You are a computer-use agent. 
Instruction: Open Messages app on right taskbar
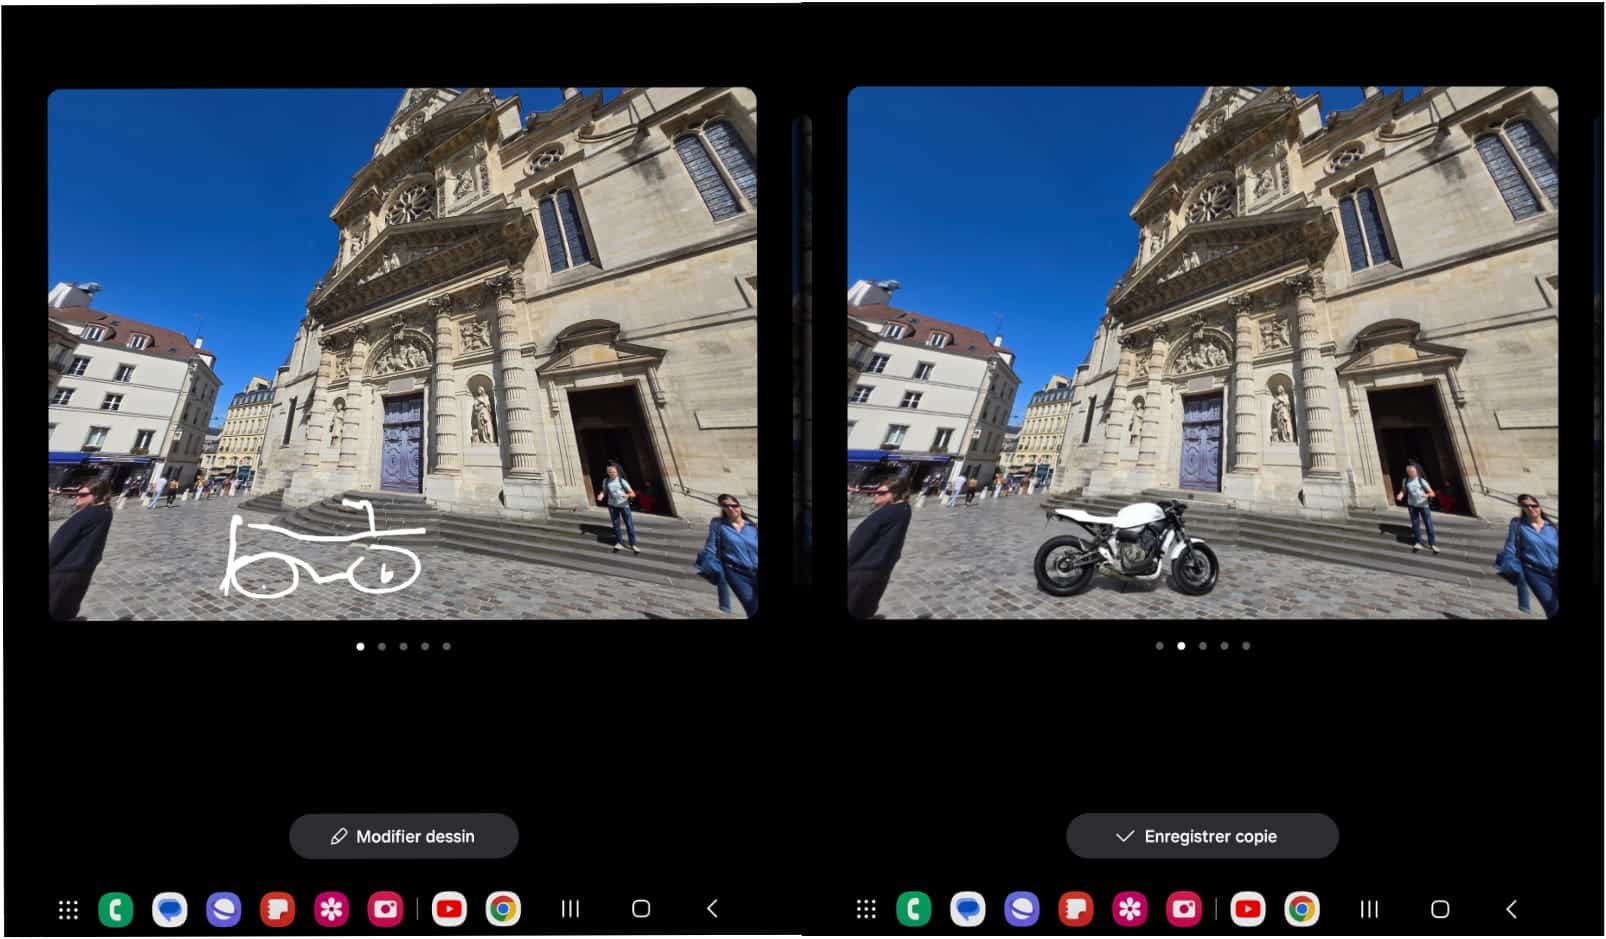pyautogui.click(x=968, y=909)
